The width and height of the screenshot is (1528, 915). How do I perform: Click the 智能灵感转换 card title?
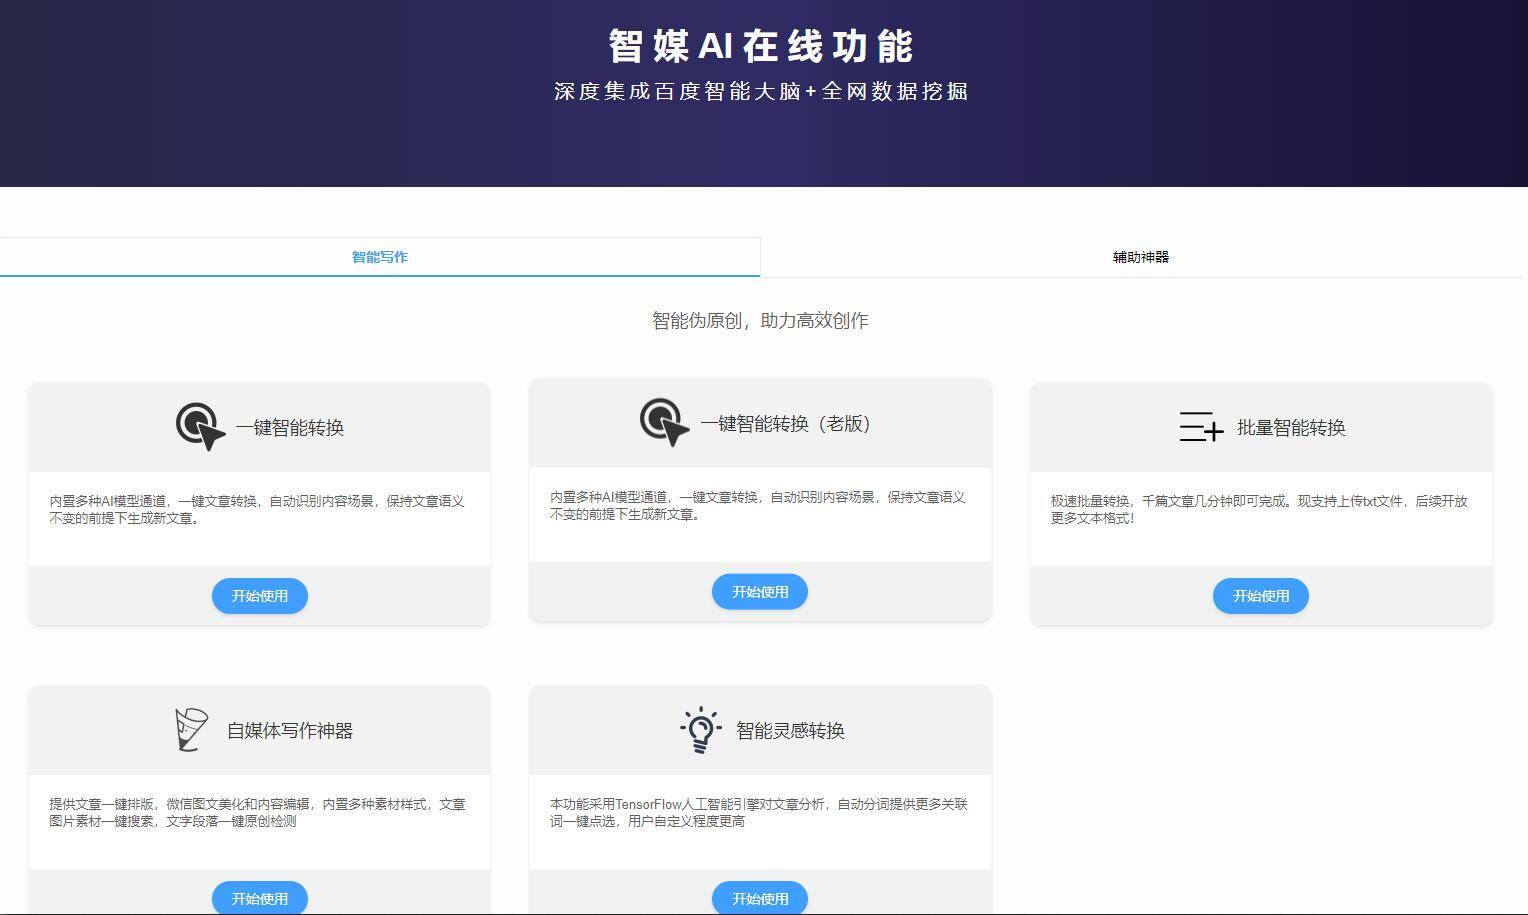coord(790,731)
